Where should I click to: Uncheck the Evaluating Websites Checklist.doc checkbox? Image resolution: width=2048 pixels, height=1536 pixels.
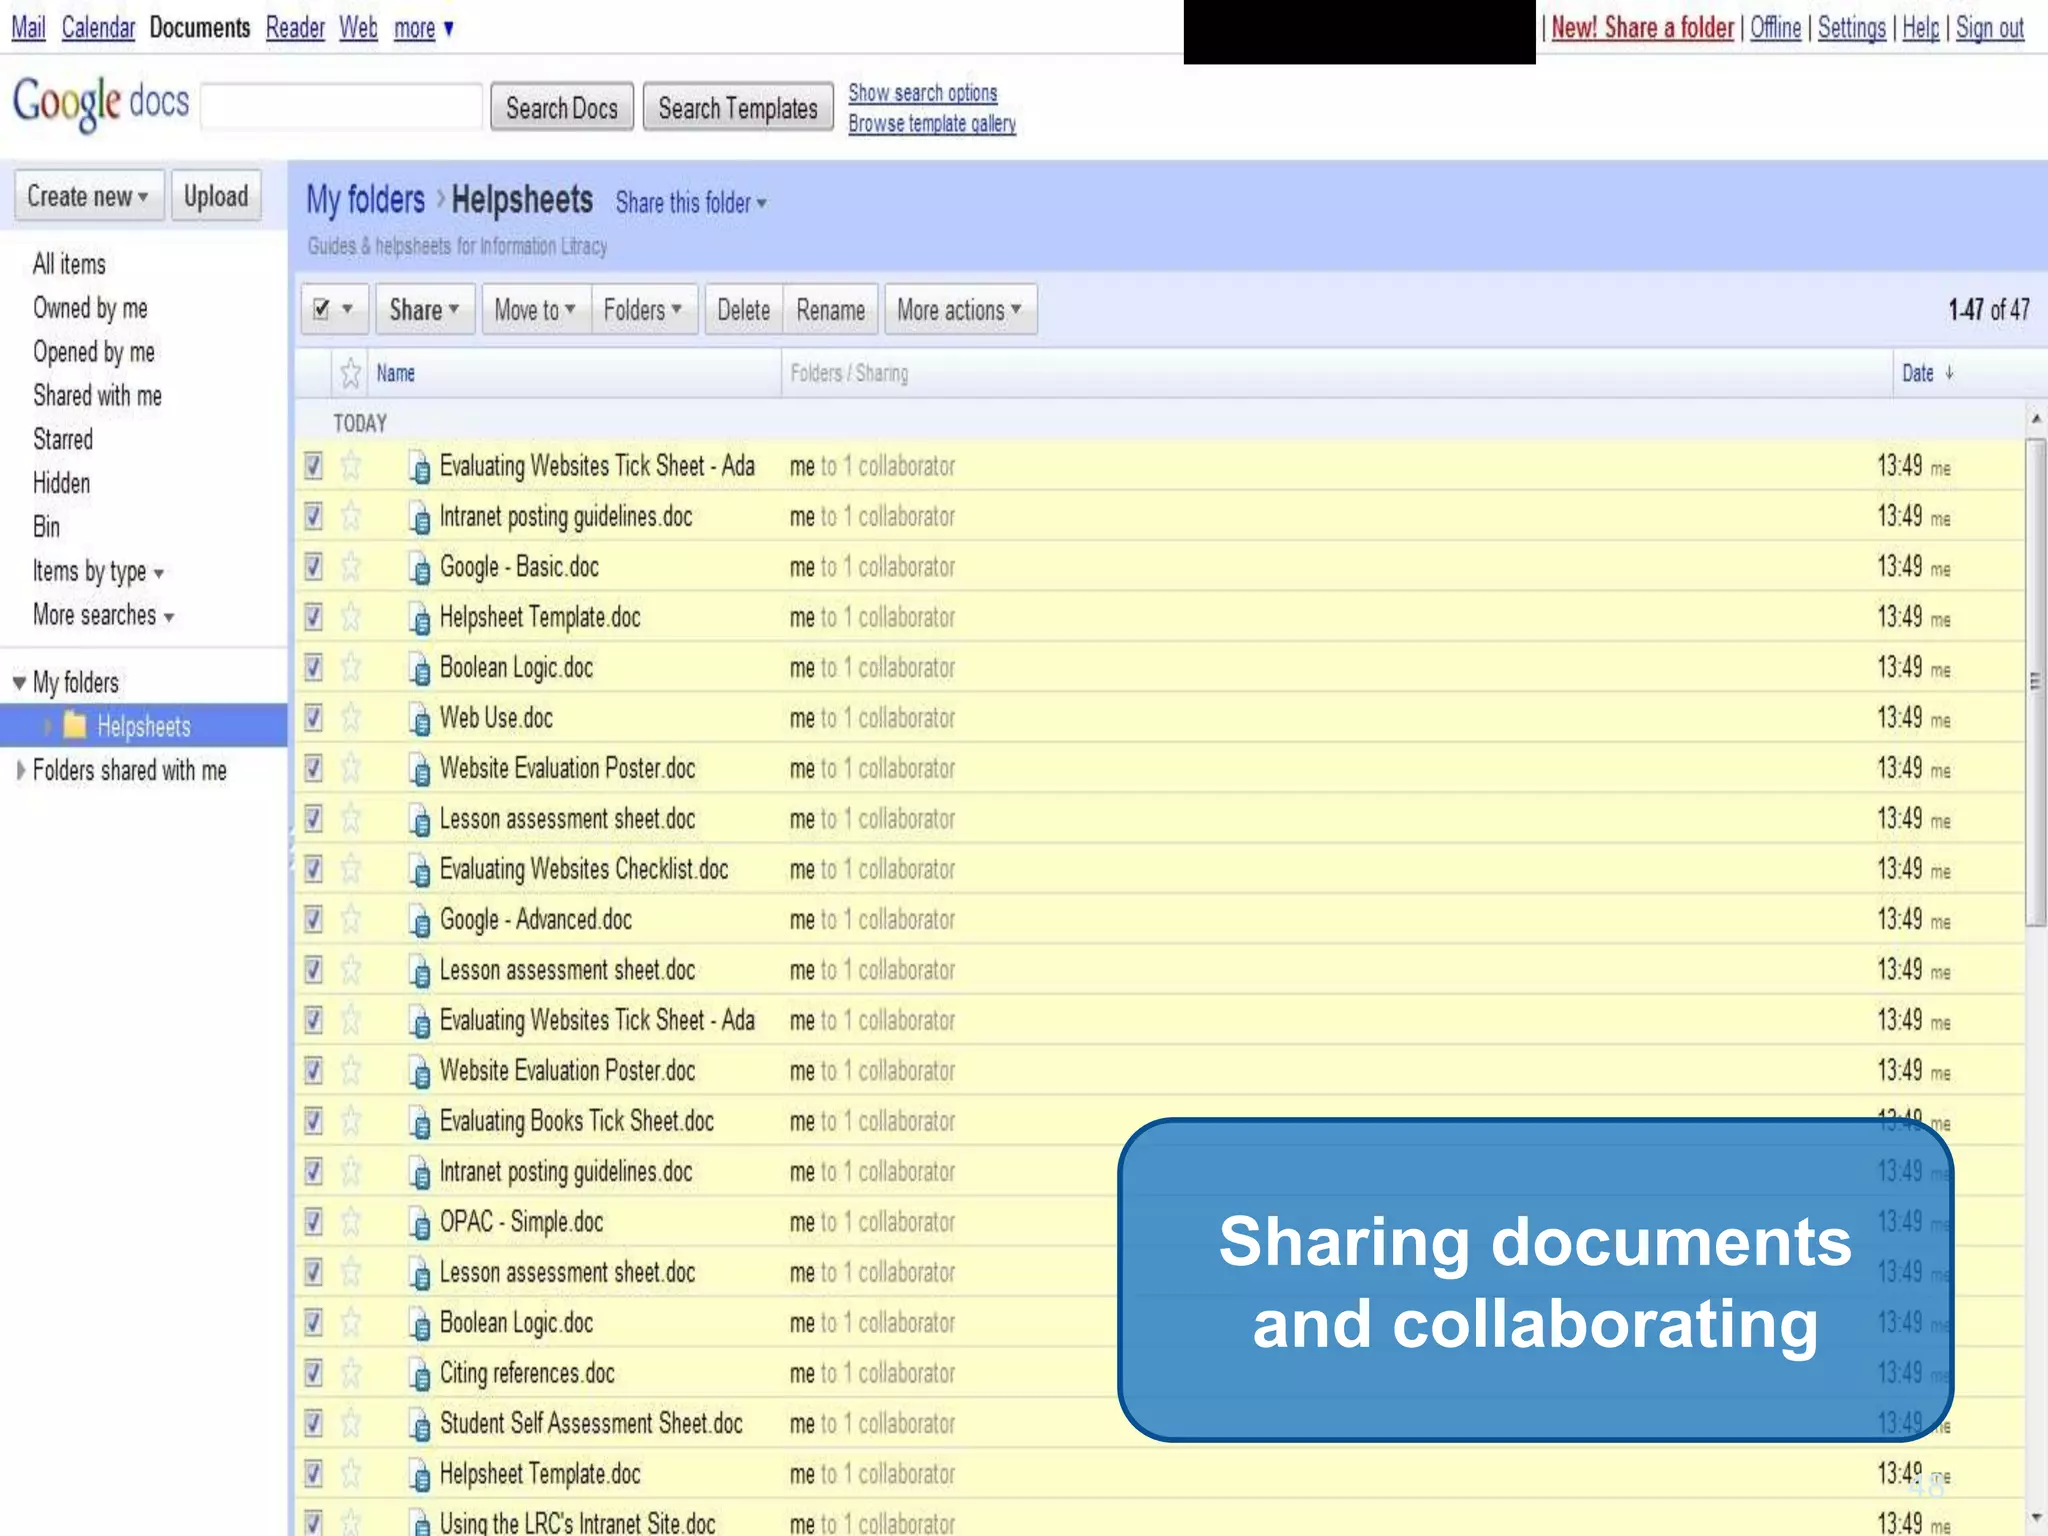click(314, 869)
